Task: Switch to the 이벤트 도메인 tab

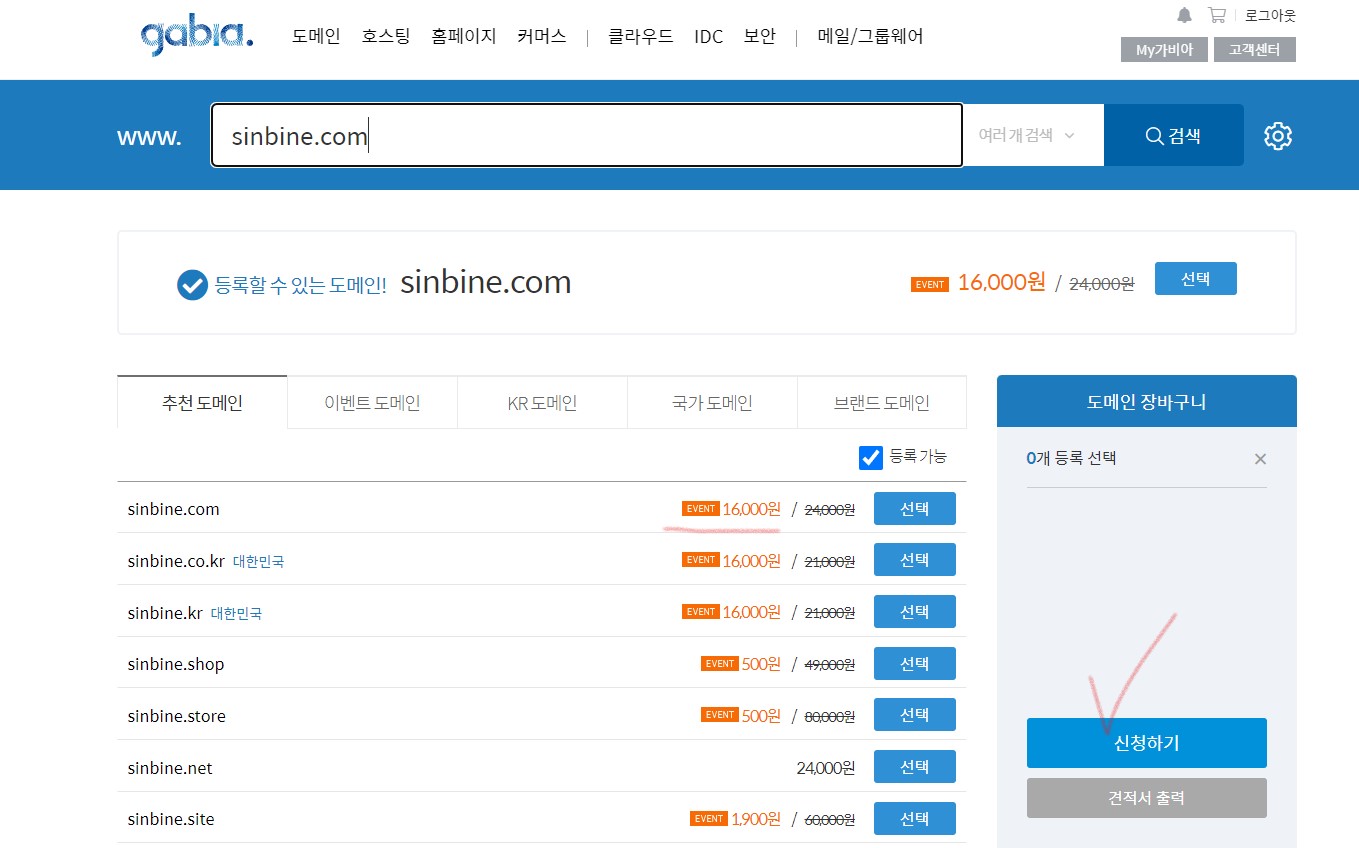Action: pos(372,402)
